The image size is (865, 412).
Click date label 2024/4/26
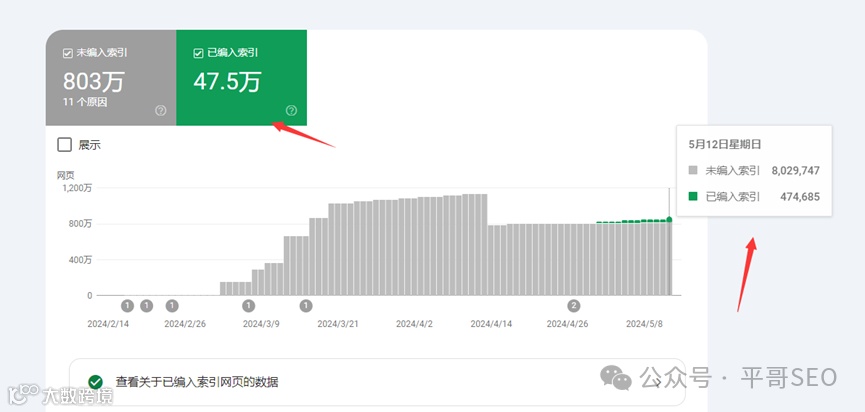567,324
